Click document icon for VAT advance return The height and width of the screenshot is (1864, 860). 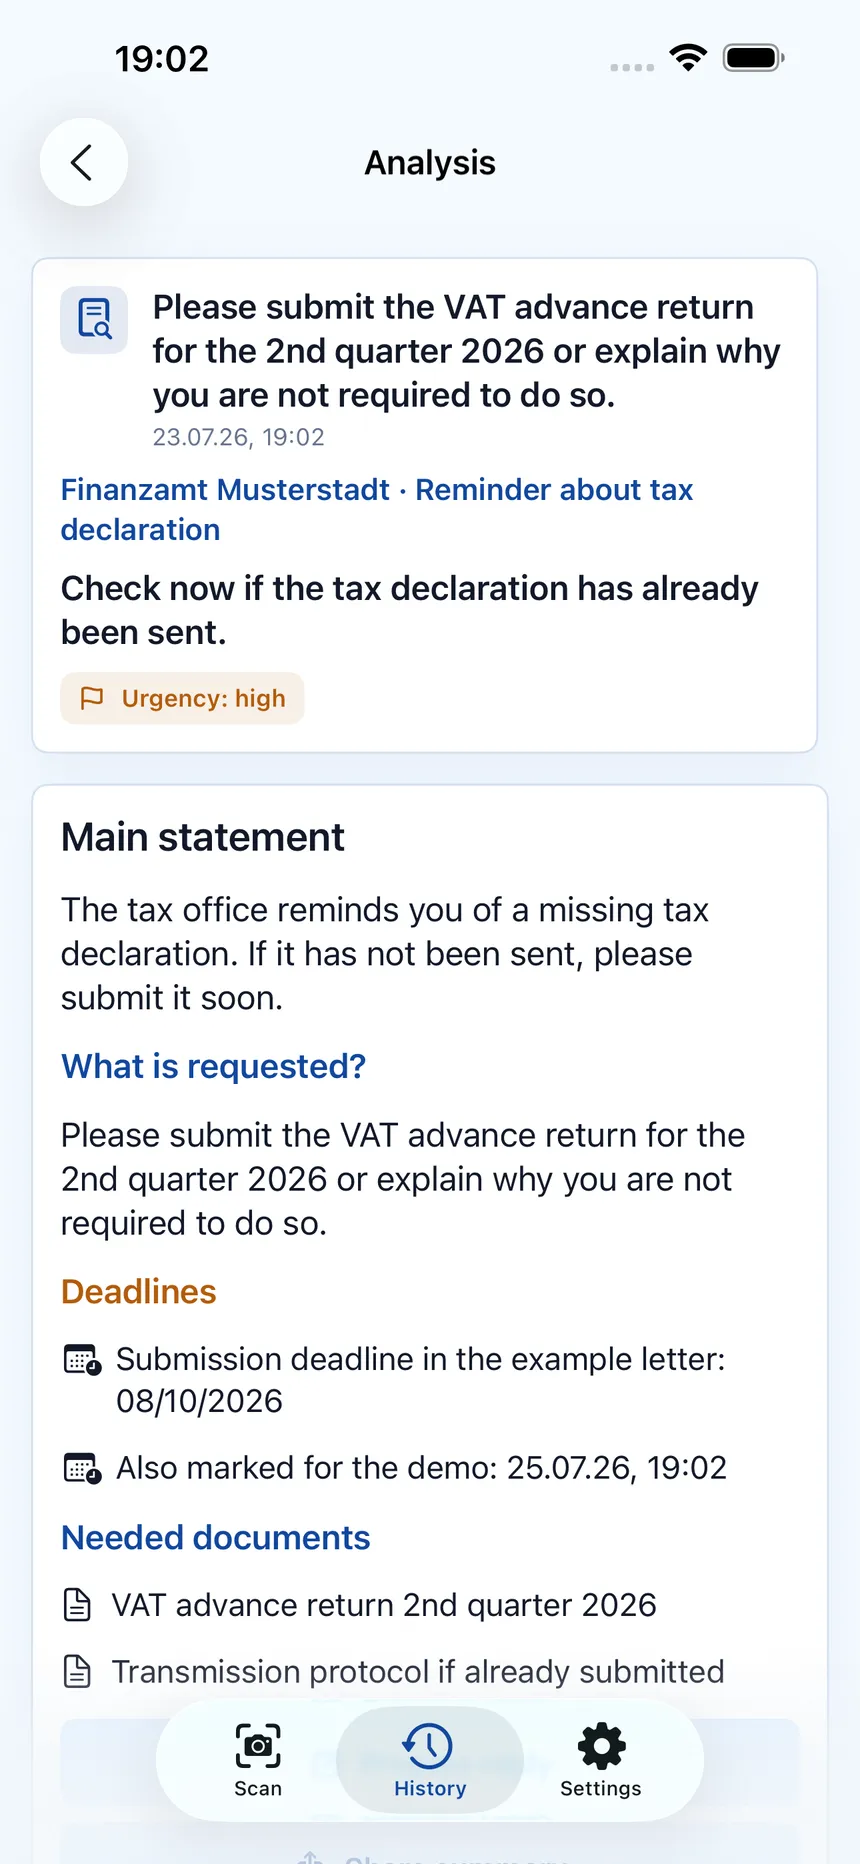(x=77, y=1605)
